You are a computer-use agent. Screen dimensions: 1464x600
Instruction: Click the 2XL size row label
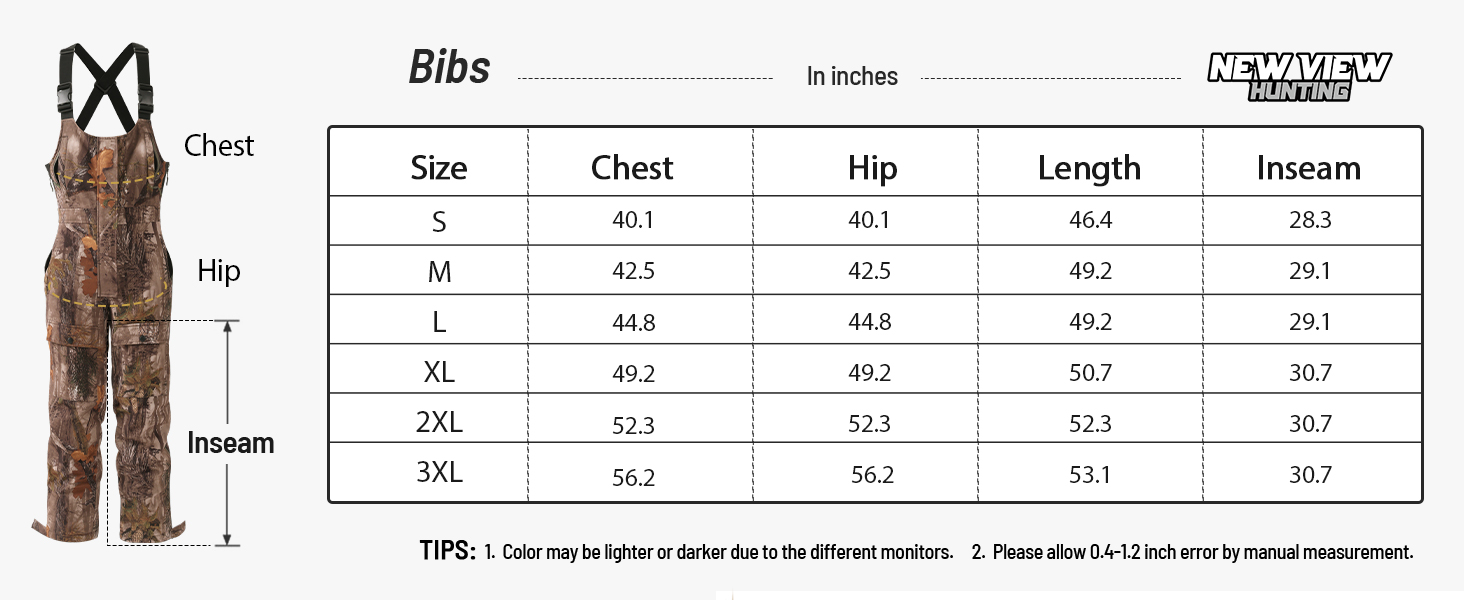pyautogui.click(x=439, y=423)
